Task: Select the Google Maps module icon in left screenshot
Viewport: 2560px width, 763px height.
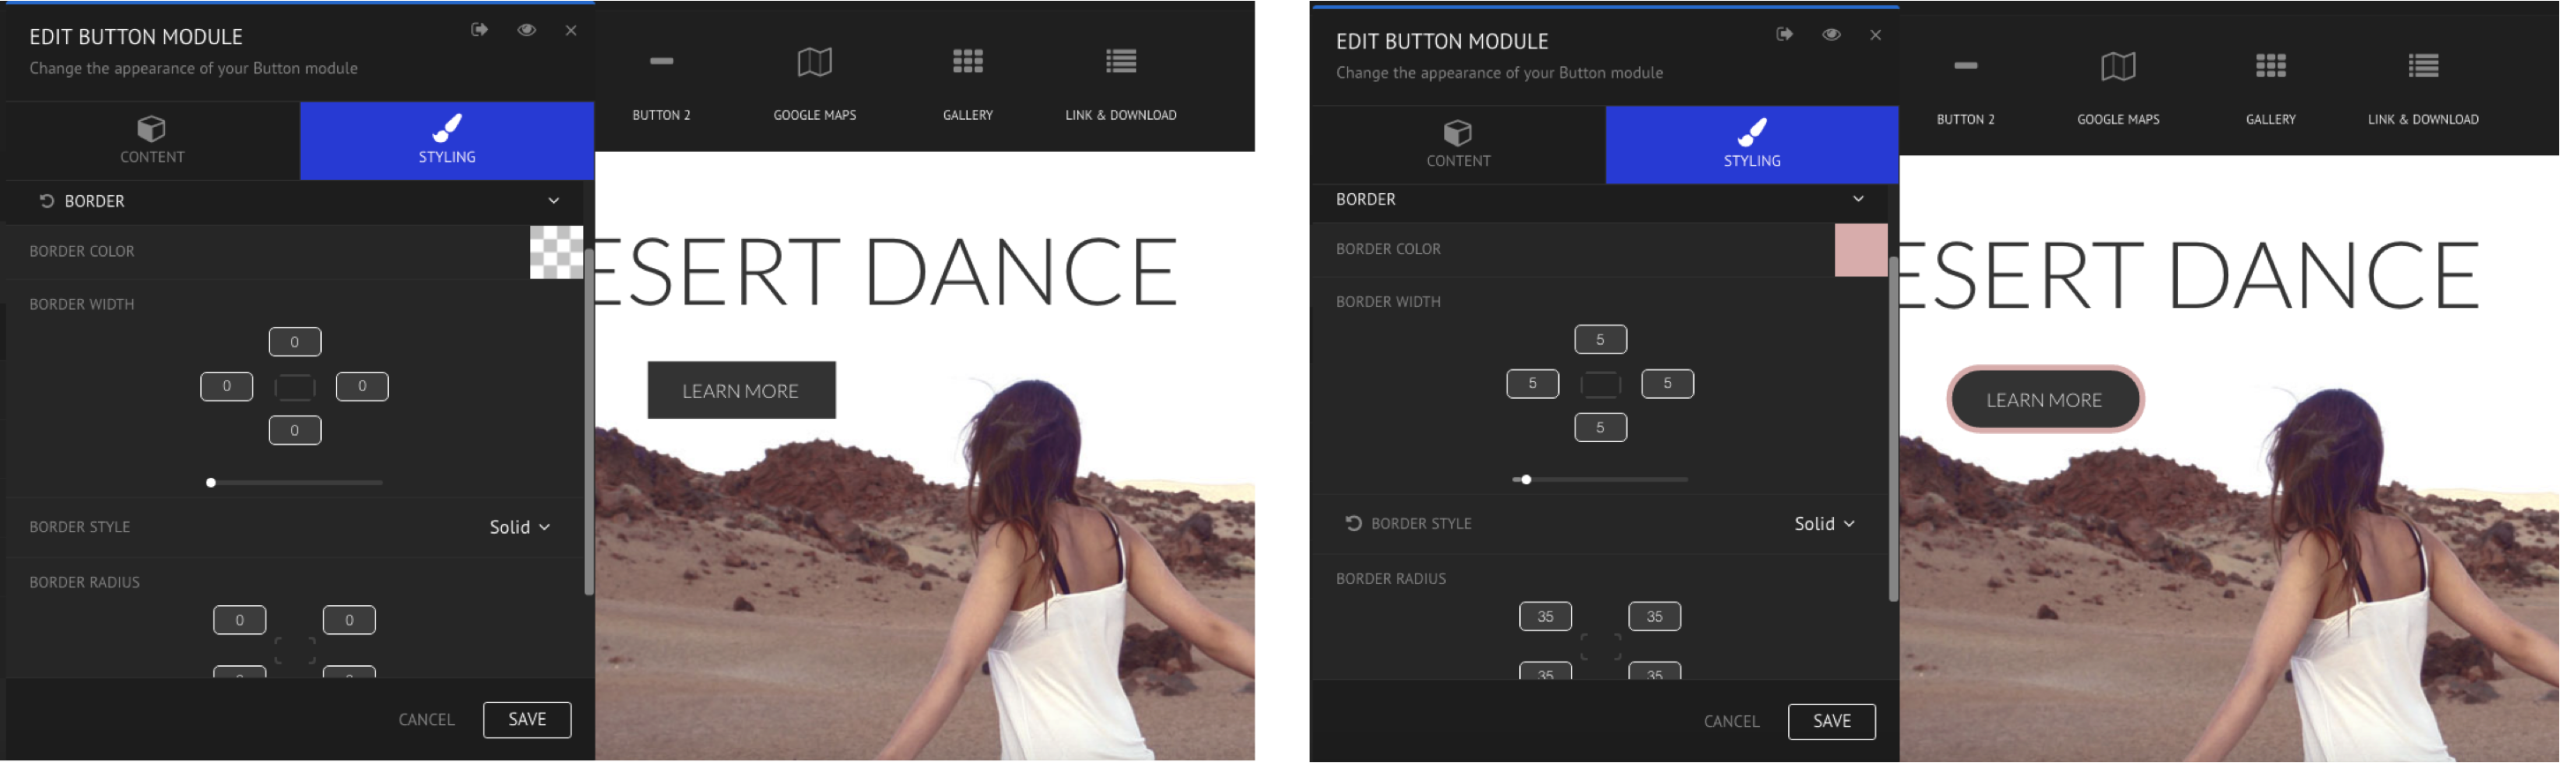Action: coord(814,62)
